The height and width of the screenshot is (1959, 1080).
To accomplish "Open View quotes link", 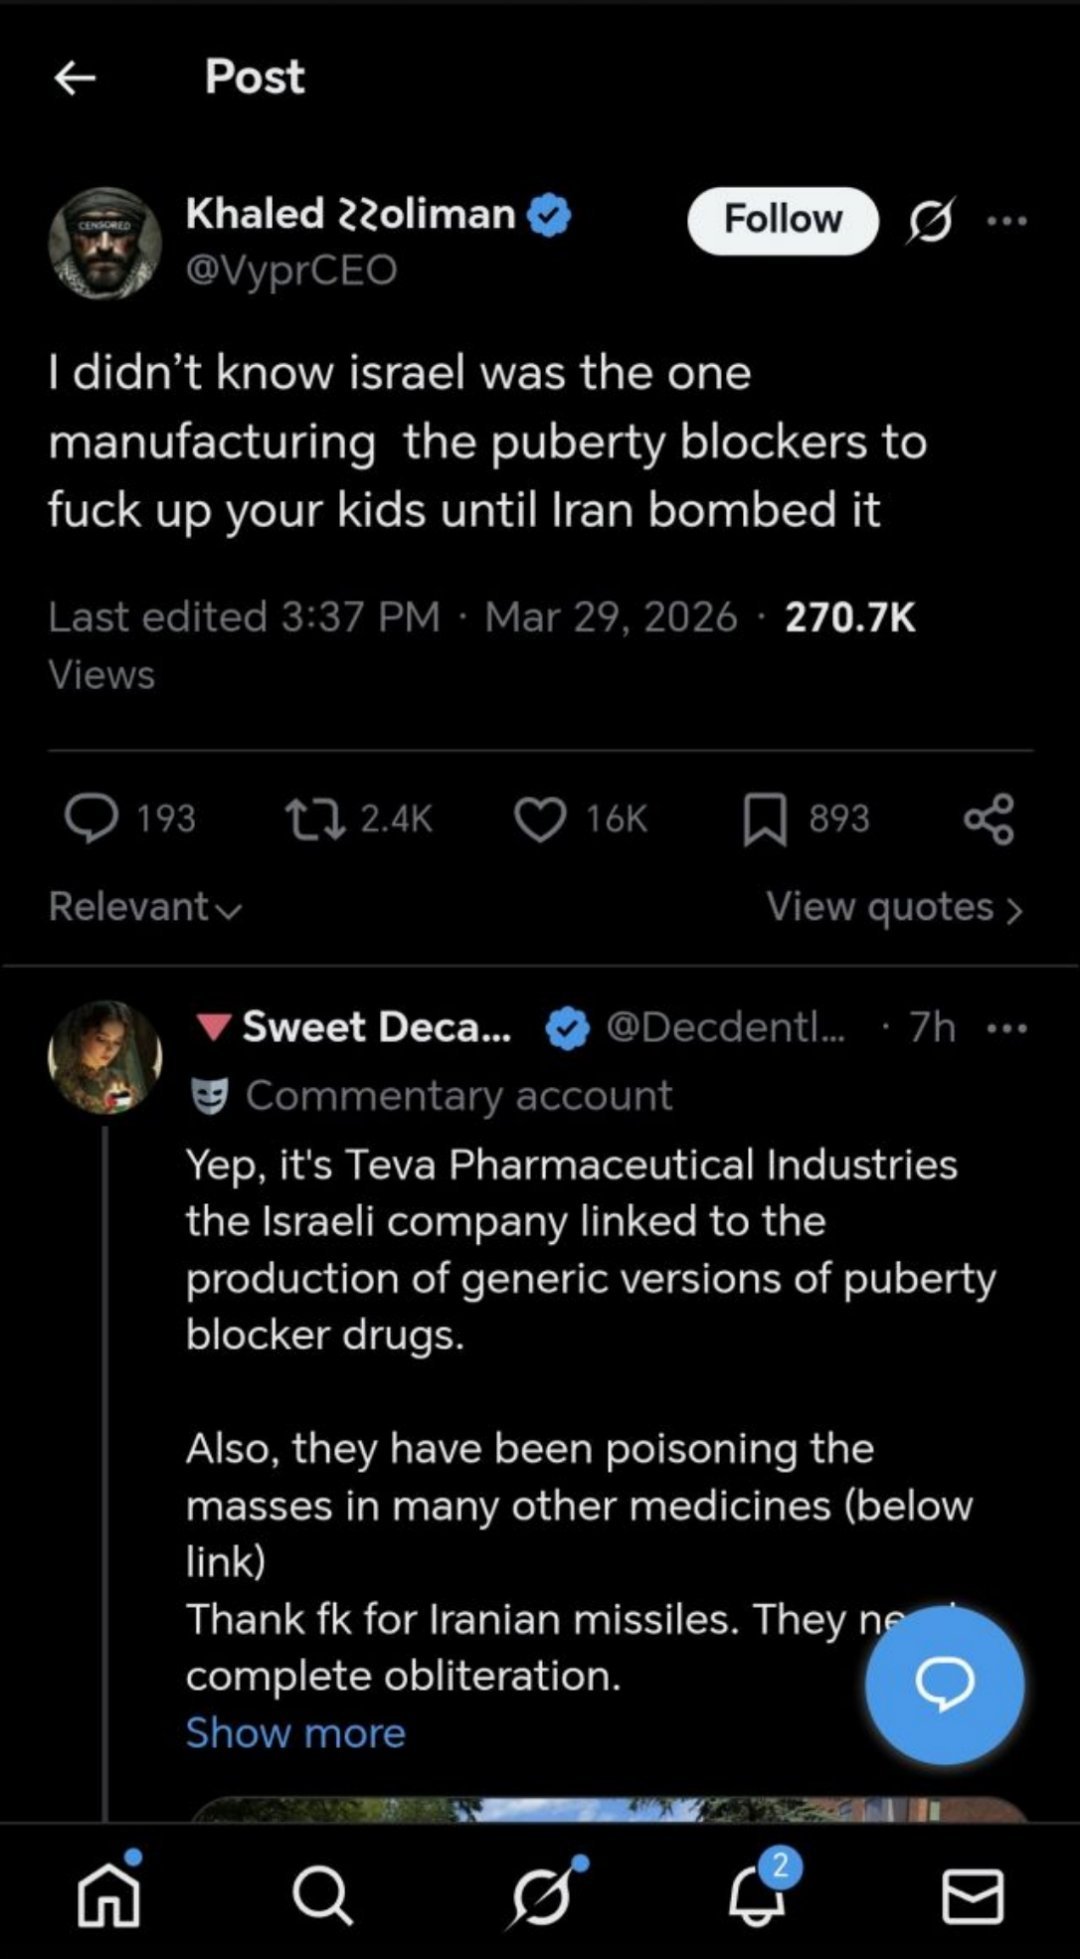I will (x=894, y=907).
